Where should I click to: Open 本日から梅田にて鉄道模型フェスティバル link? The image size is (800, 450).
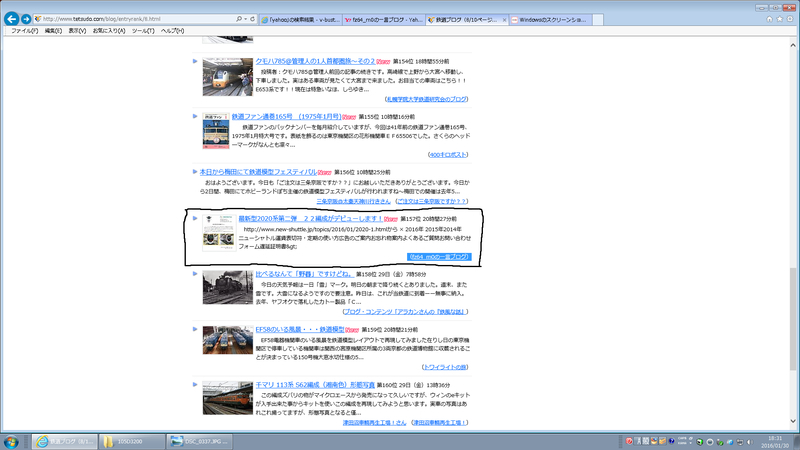tap(258, 172)
